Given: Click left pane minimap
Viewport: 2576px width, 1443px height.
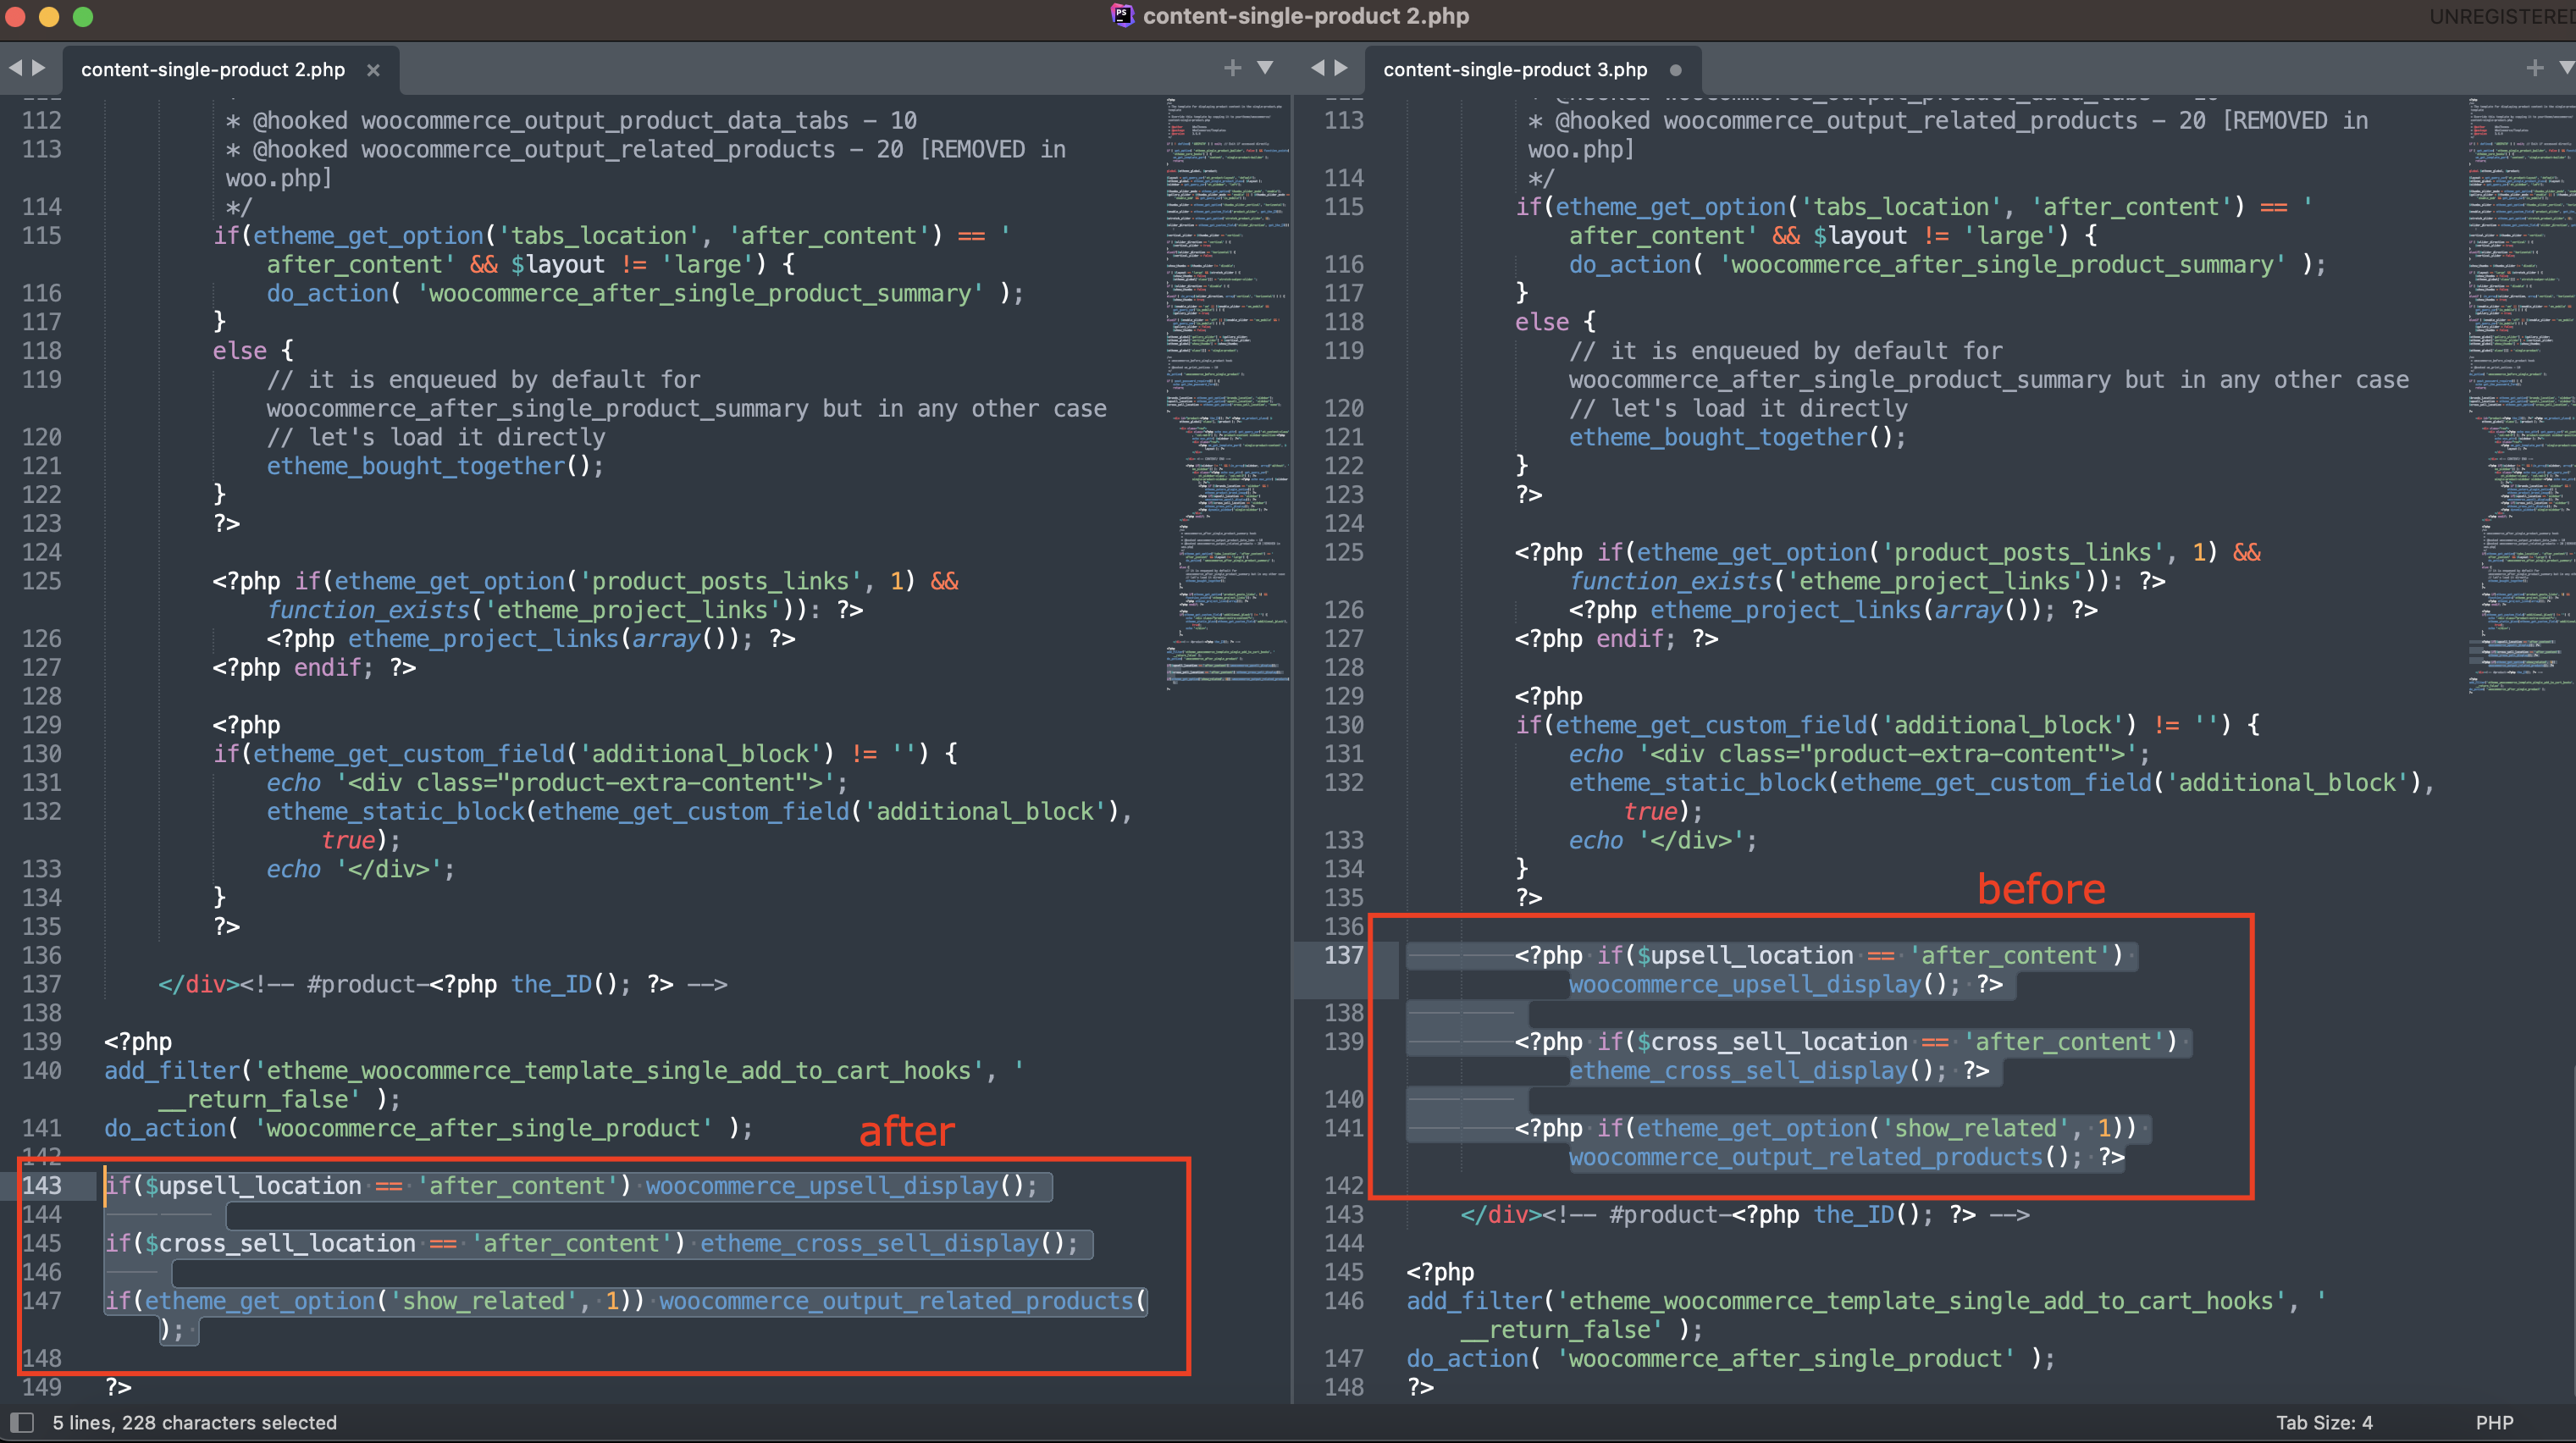Looking at the screenshot, I should (1227, 393).
